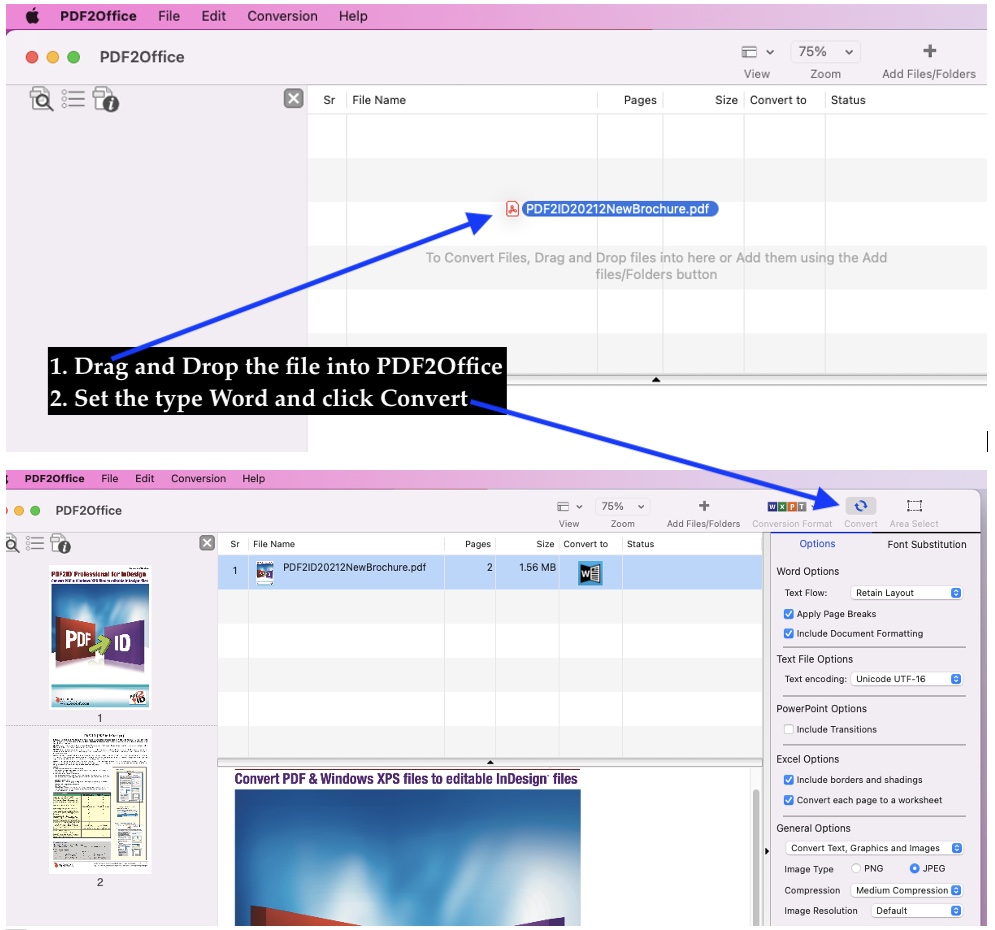Click the split pane triangle above the preview in the bottom window
This screenshot has width=995, height=930.
click(x=490, y=762)
